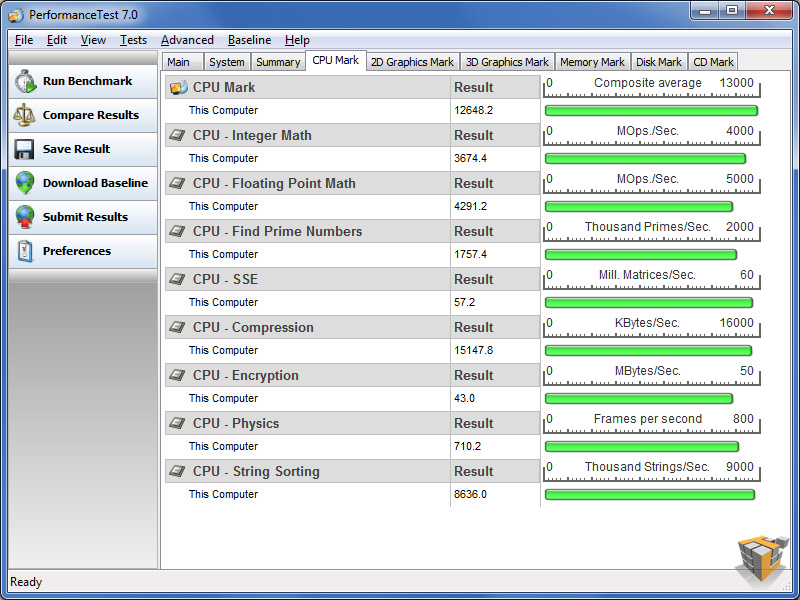Click the chip icon beside CPU - Encryption

point(177,375)
